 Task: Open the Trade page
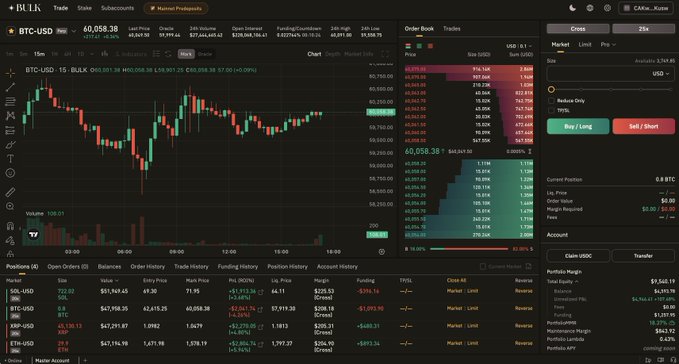60,8
